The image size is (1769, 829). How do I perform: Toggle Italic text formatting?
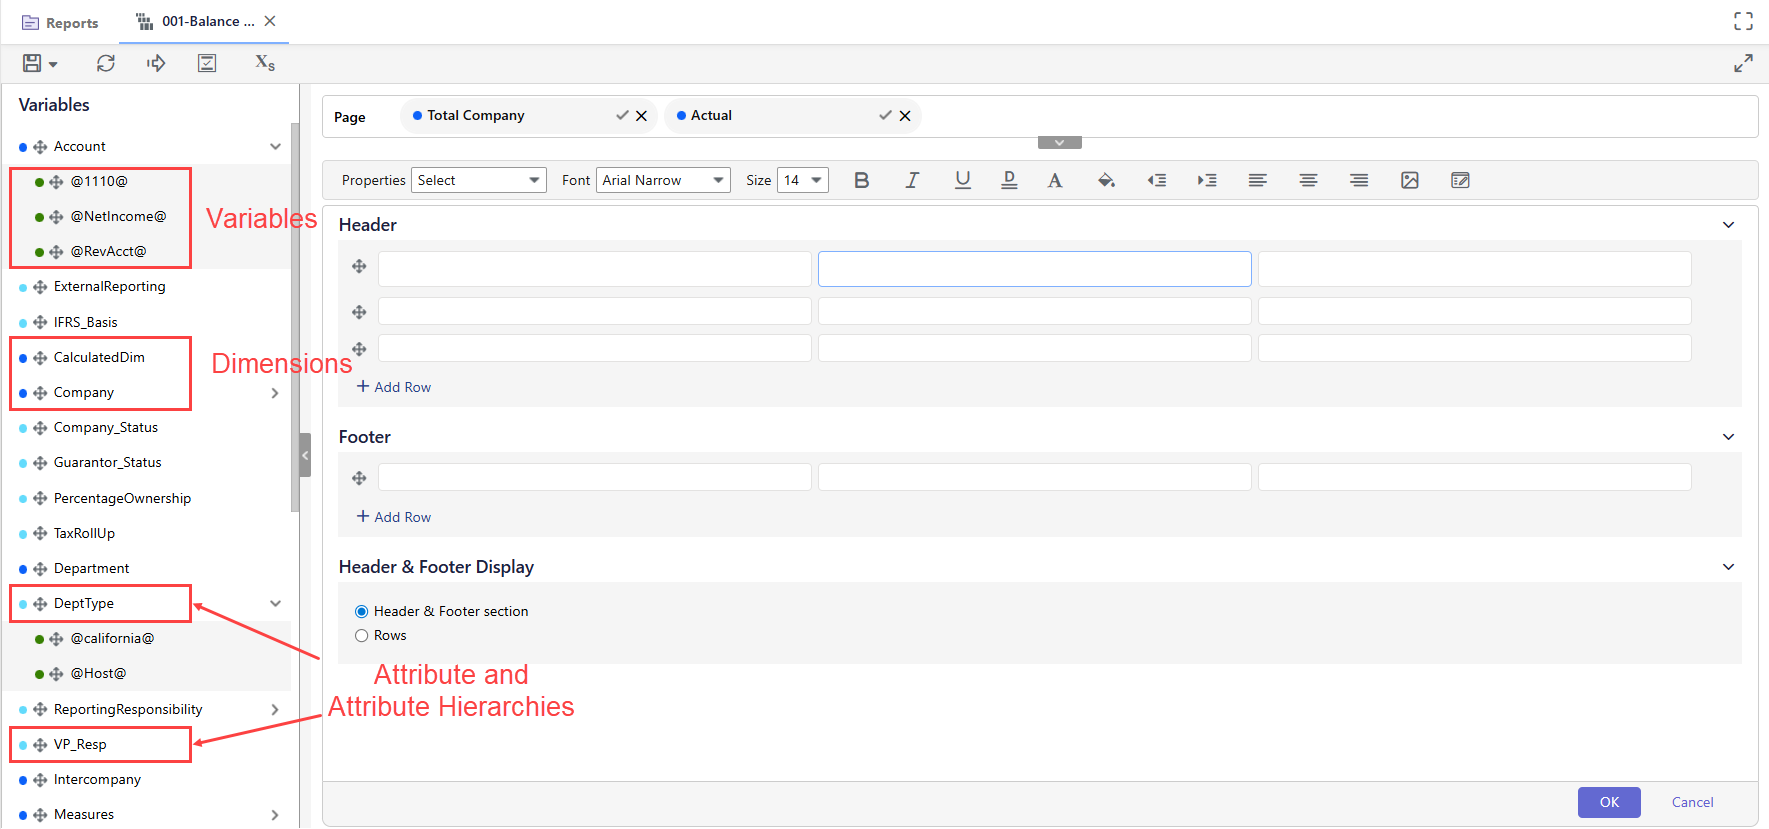pyautogui.click(x=912, y=180)
